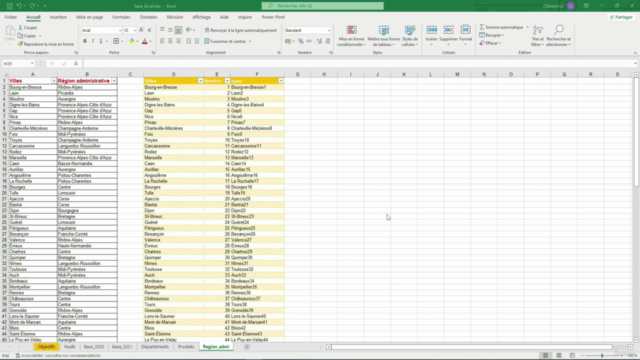Image resolution: width=640 pixels, height=360 pixels.
Task: Open the Format cells menu
Action: click(x=465, y=36)
